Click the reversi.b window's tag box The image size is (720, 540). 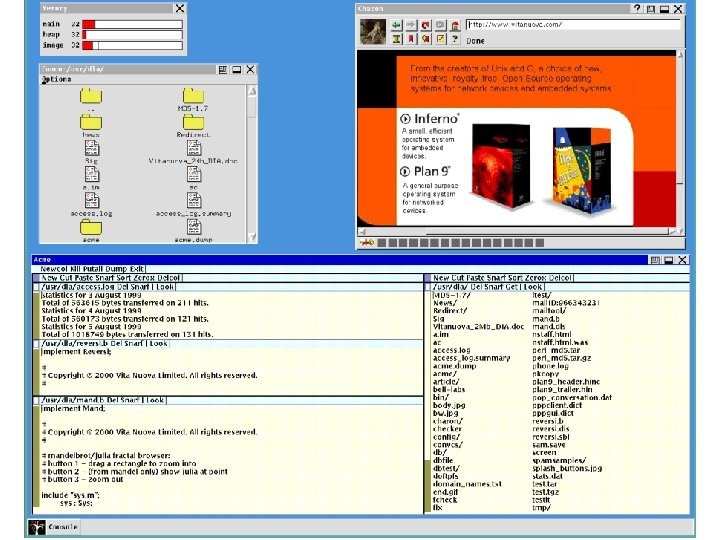[36, 343]
